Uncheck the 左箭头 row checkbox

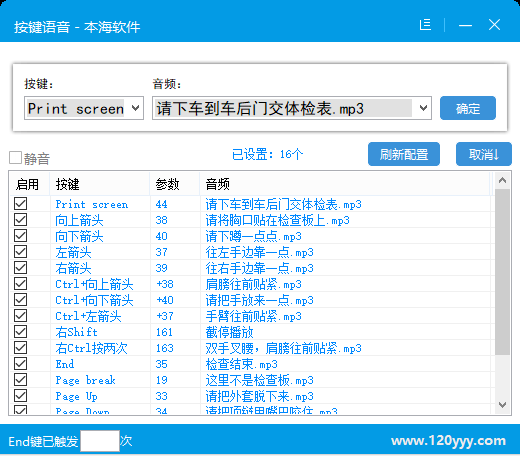click(x=20, y=251)
